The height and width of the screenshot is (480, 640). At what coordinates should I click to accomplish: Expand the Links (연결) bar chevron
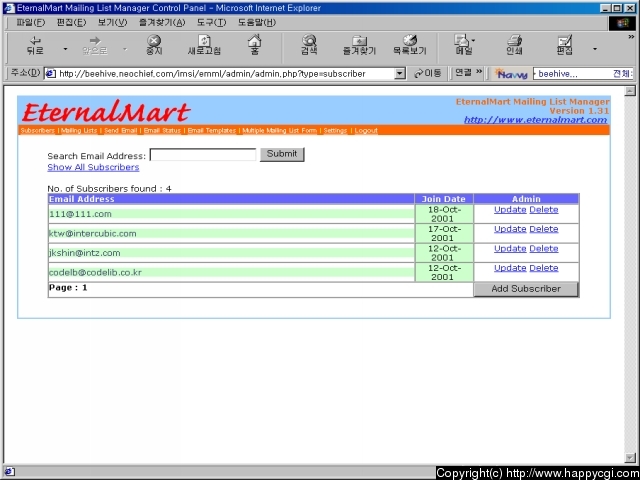coord(479,72)
